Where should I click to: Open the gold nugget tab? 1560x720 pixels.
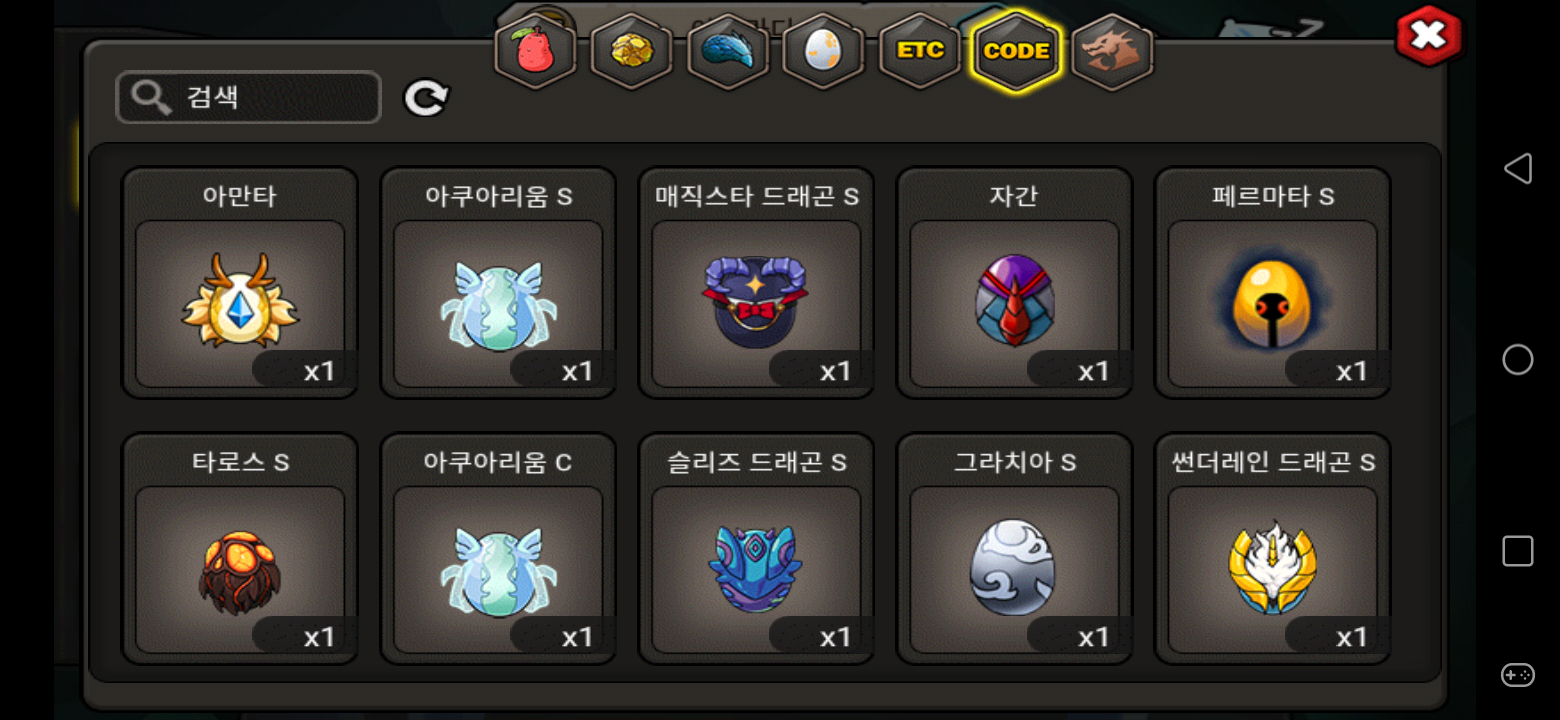click(x=632, y=52)
